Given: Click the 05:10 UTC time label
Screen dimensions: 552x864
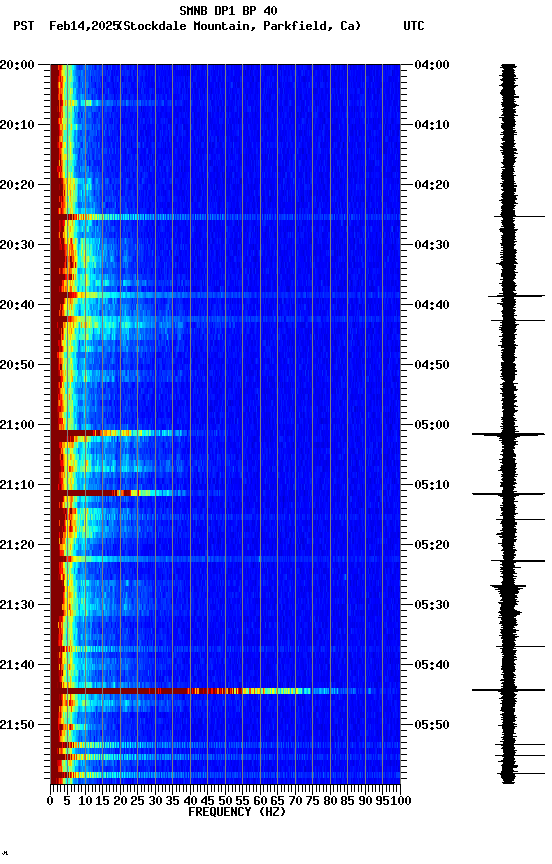Looking at the screenshot, I should coord(432,485).
